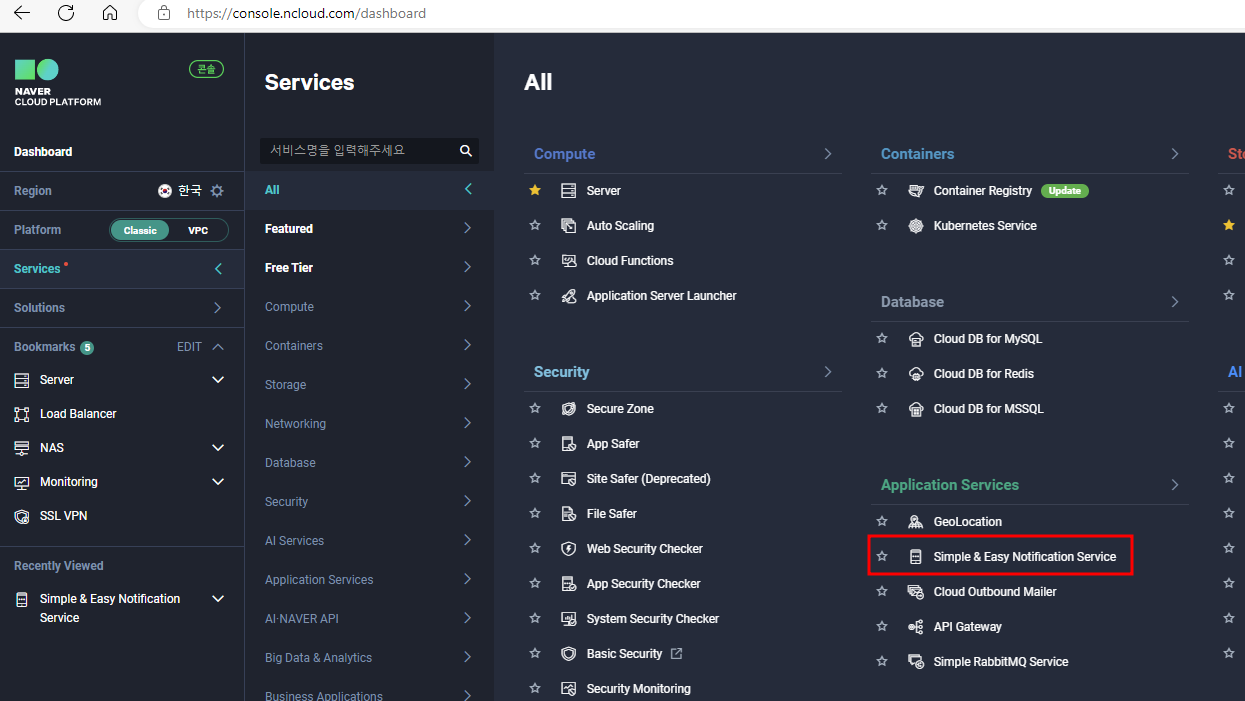The width and height of the screenshot is (1245, 701).
Task: Click the Cloud Functions service icon
Action: coord(569,261)
